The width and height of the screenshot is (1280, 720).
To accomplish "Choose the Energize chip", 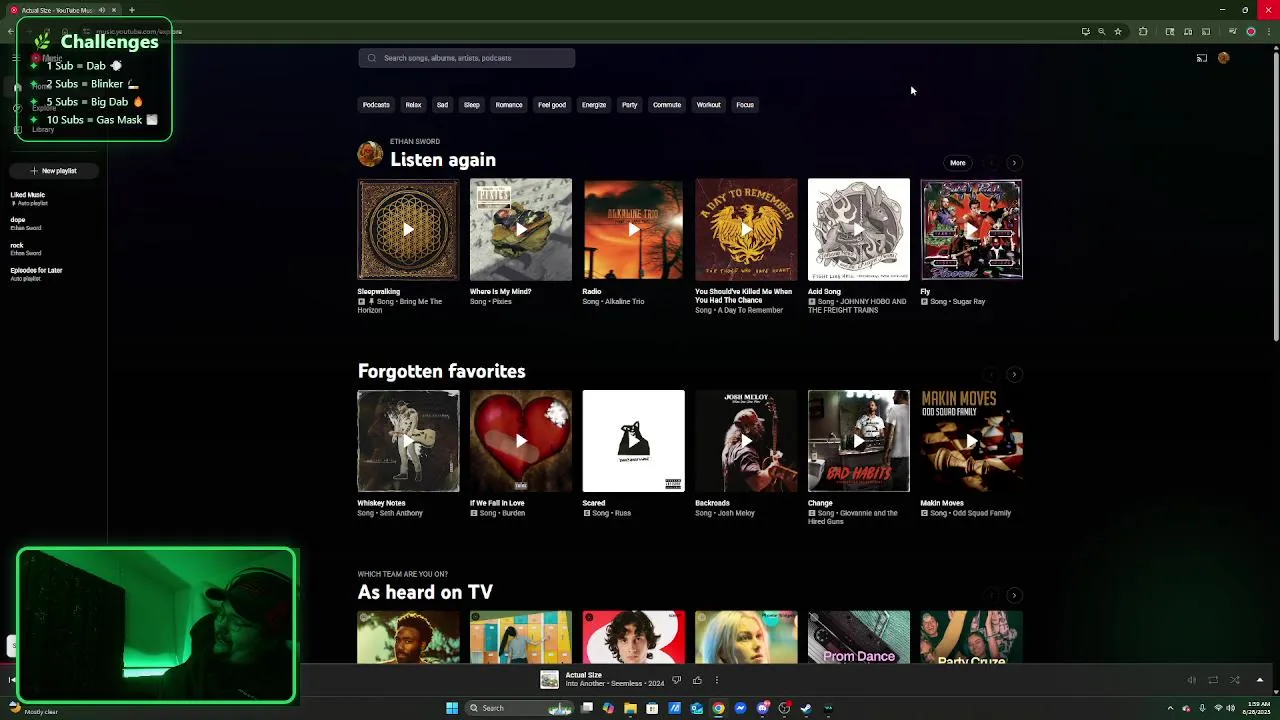I will 594,105.
